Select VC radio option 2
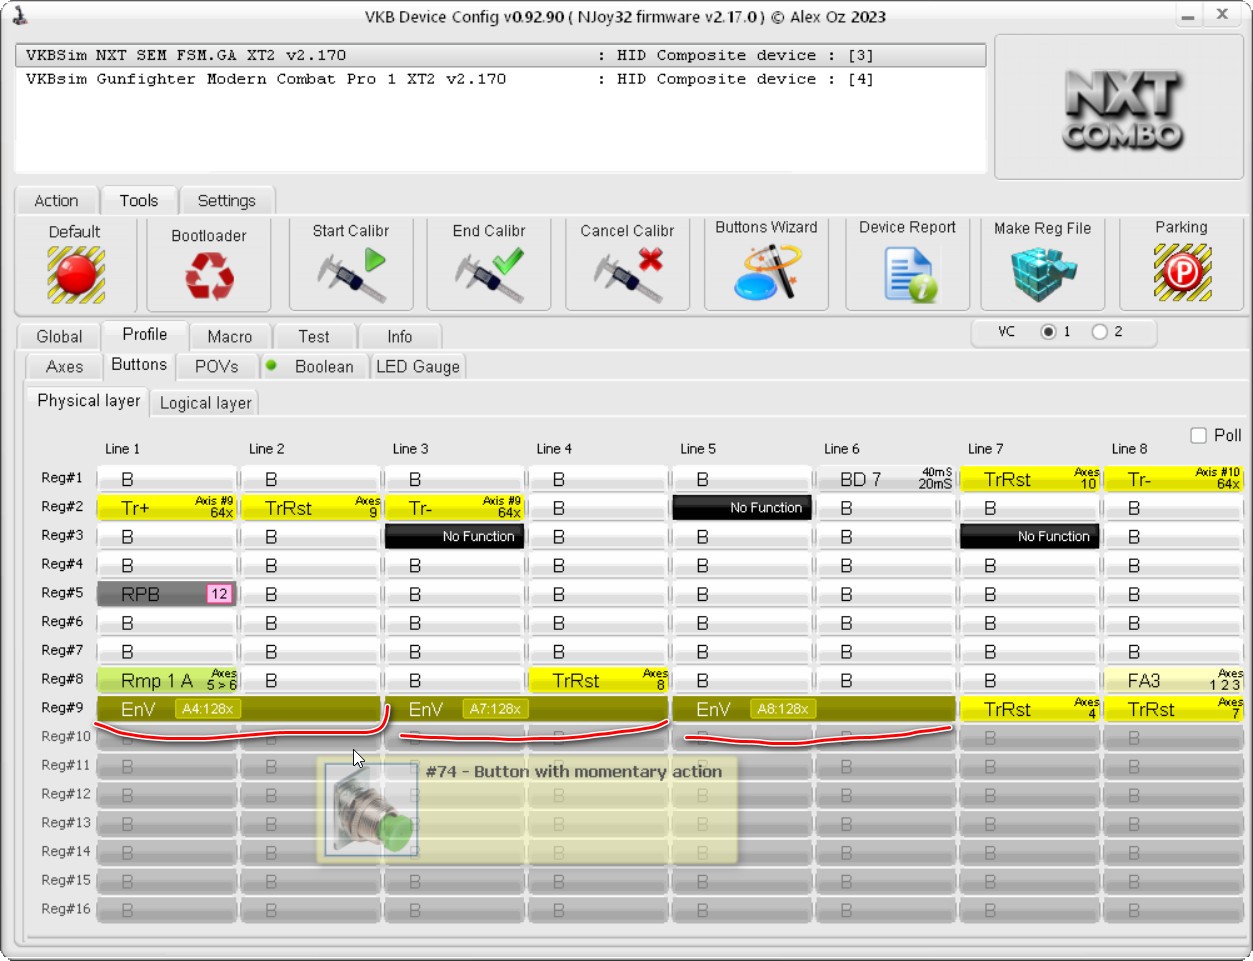Viewport: 1253px width, 961px height. pyautogui.click(x=1100, y=332)
